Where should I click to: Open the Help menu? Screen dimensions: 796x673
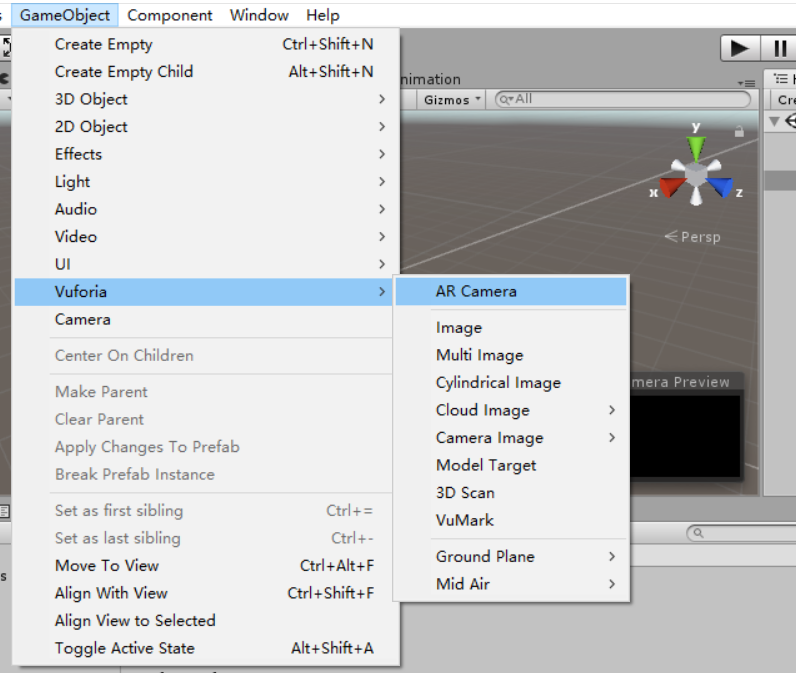click(x=322, y=15)
